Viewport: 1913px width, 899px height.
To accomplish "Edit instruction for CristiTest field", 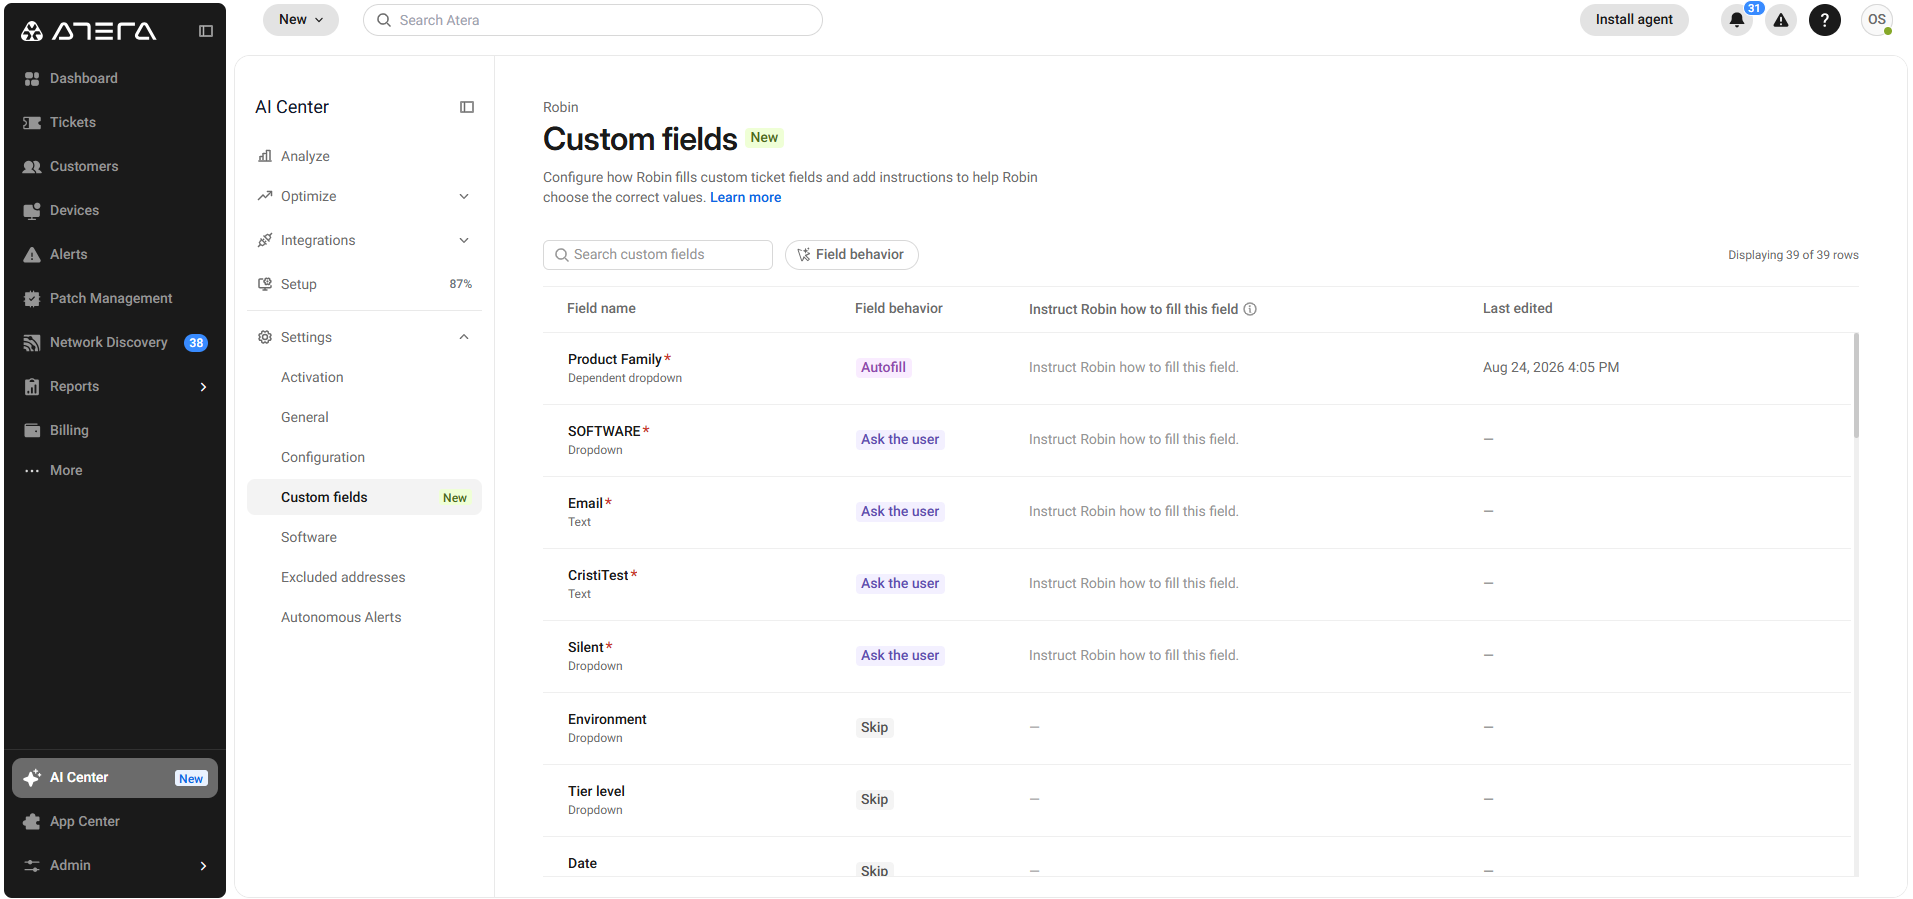I will coord(1133,583).
